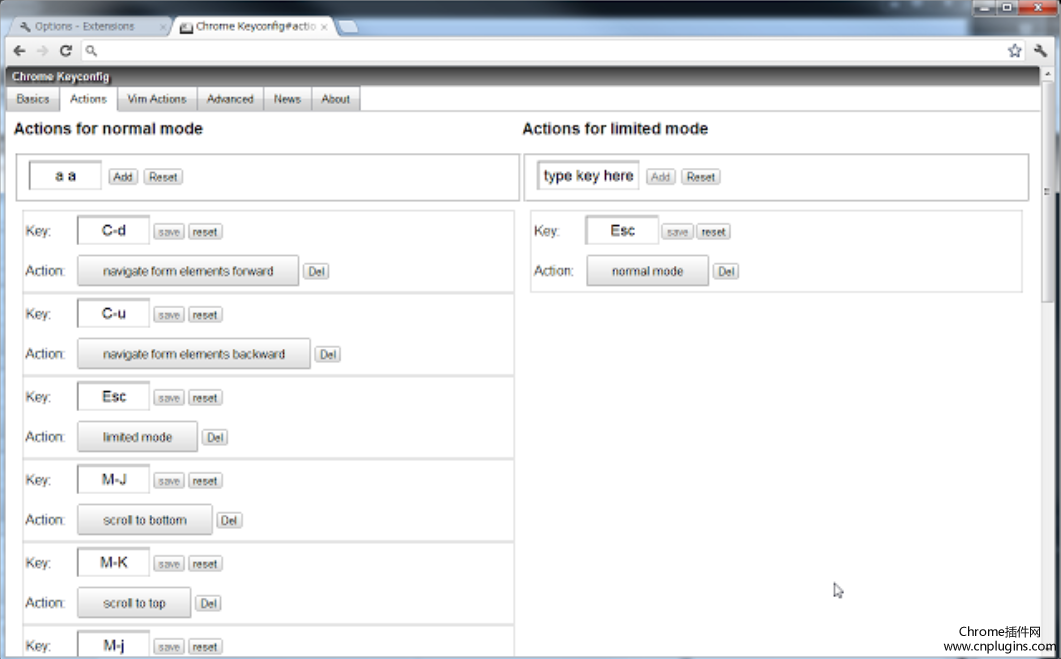This screenshot has width=1061, height=659.
Task: Save the M-K key binding
Action: tap(169, 564)
